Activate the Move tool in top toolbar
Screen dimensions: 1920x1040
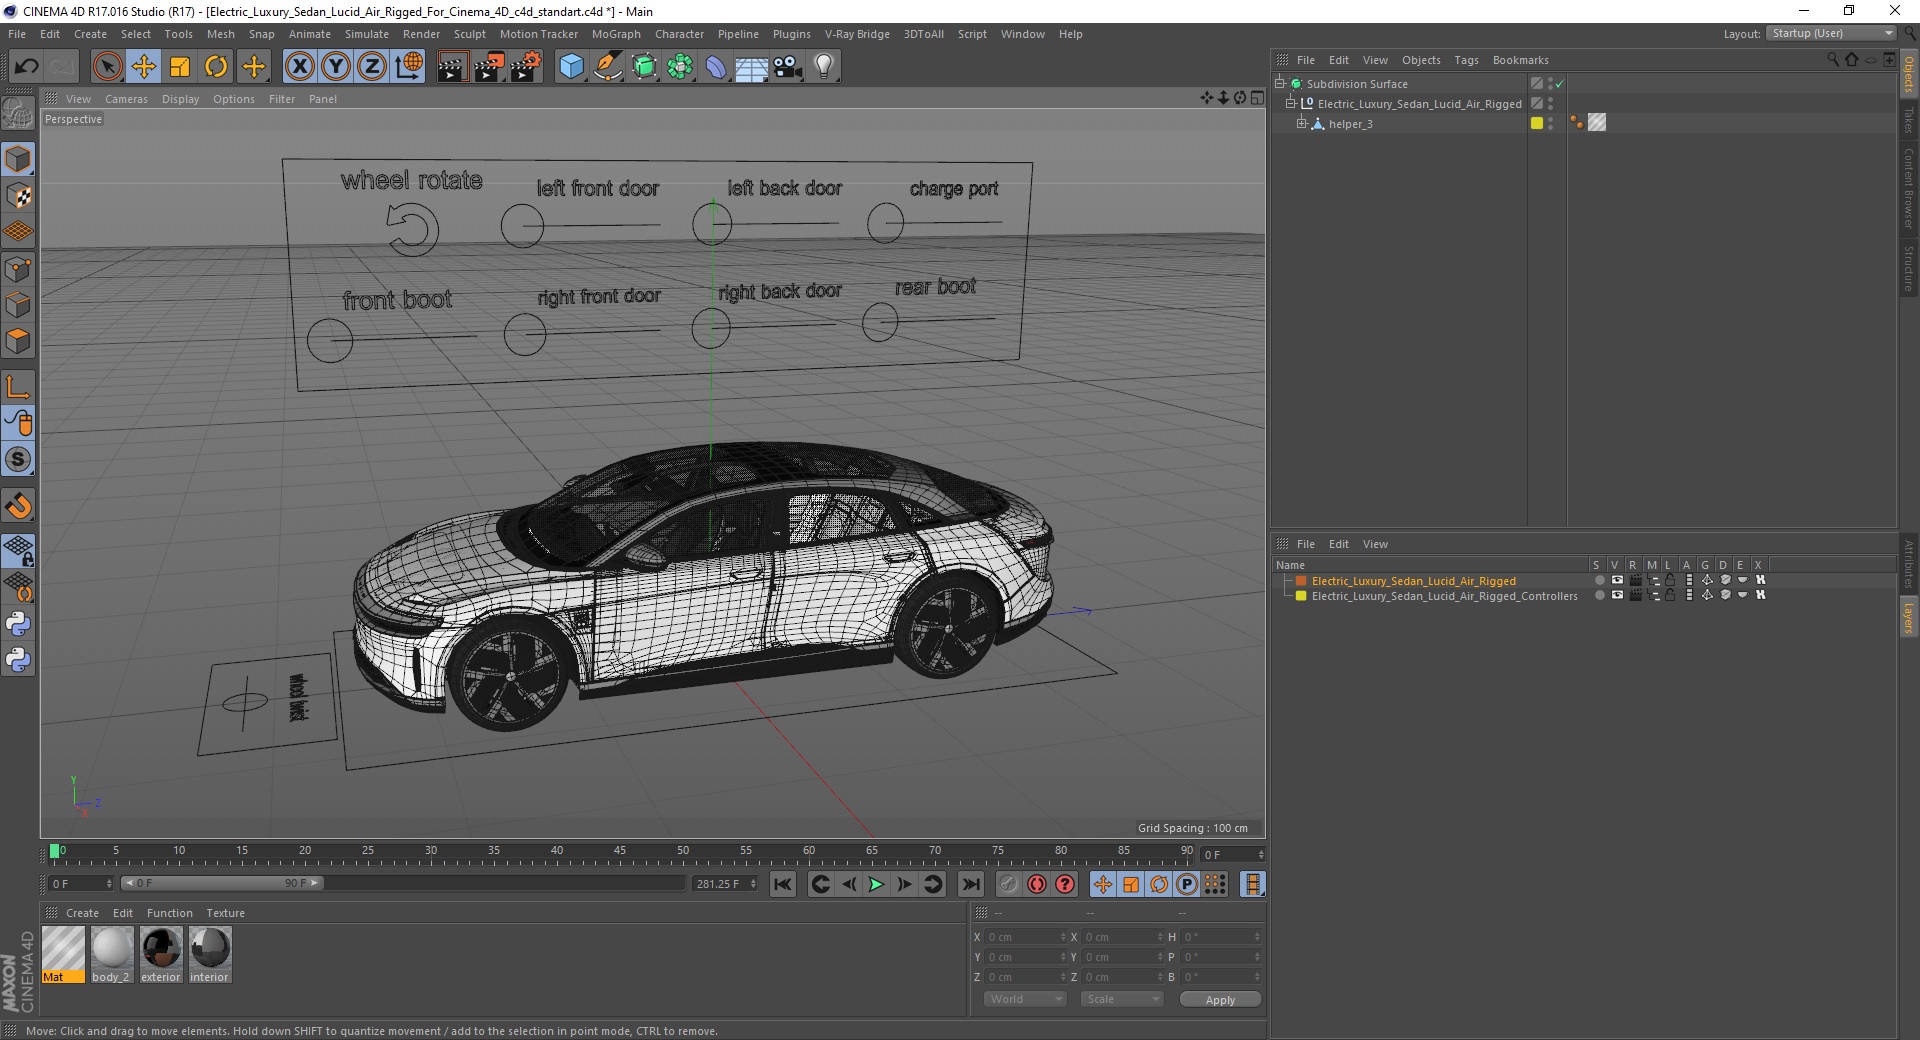pos(144,67)
